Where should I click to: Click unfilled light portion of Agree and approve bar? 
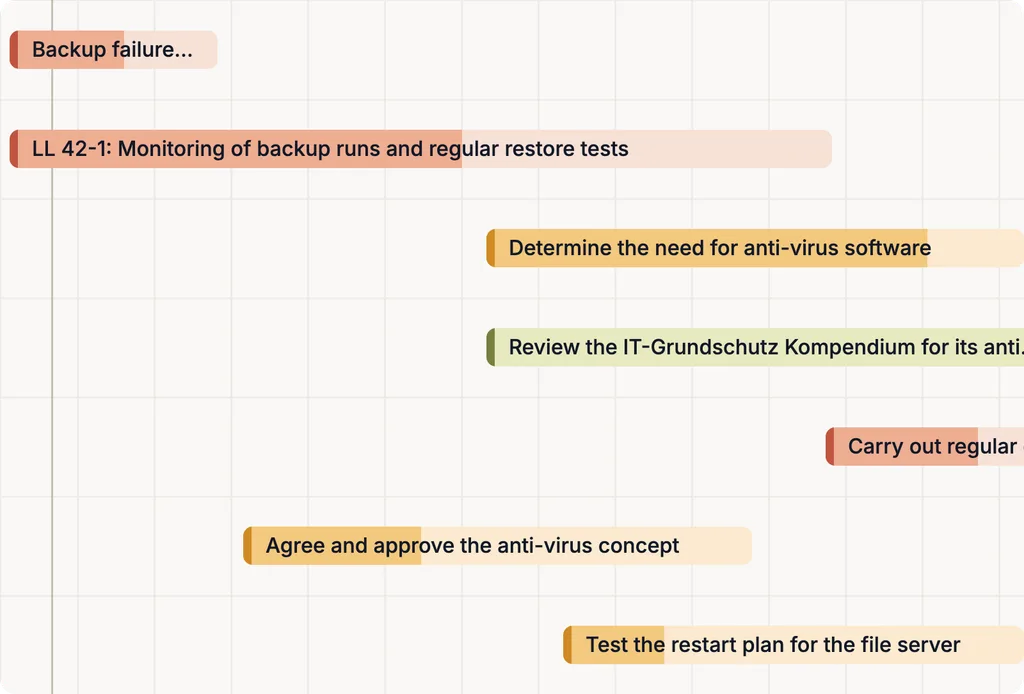click(x=586, y=546)
